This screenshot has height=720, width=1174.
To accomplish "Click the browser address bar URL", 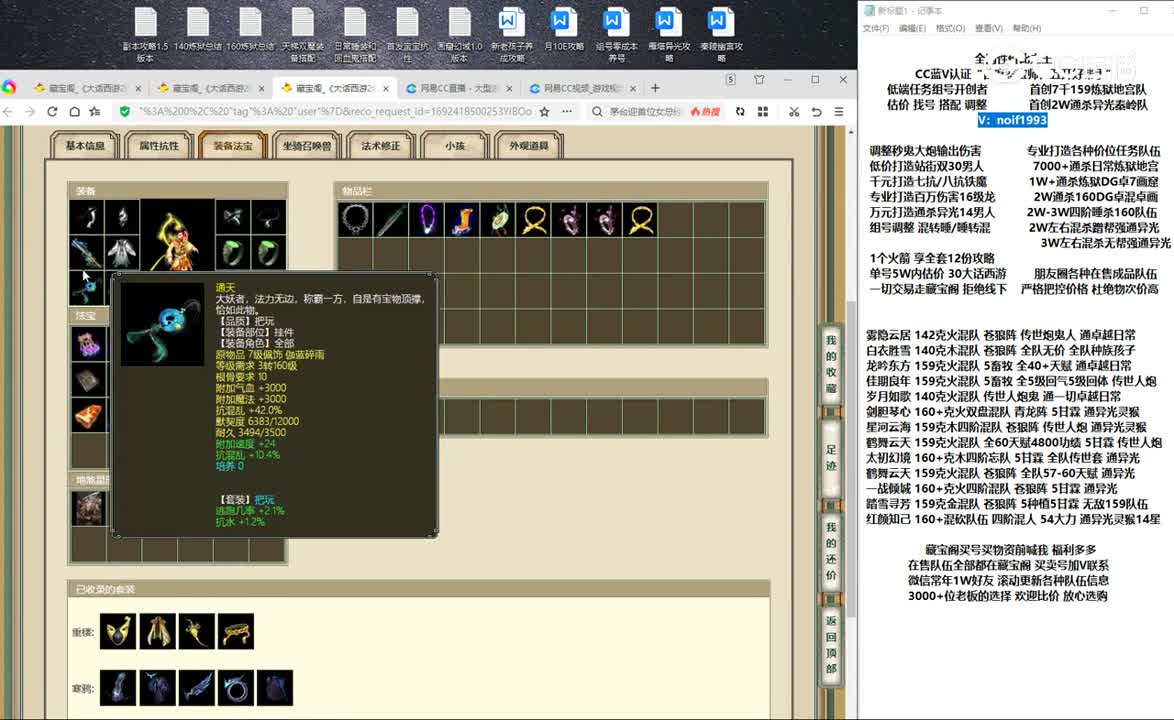I will click(335, 112).
